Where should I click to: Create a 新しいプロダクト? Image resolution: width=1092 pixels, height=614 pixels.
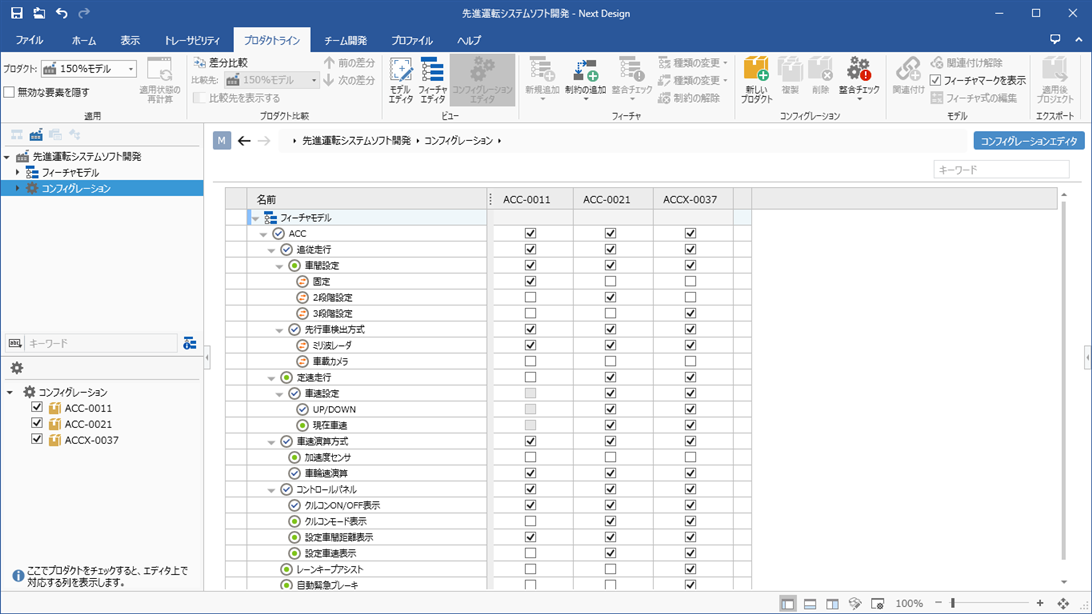pyautogui.click(x=756, y=80)
